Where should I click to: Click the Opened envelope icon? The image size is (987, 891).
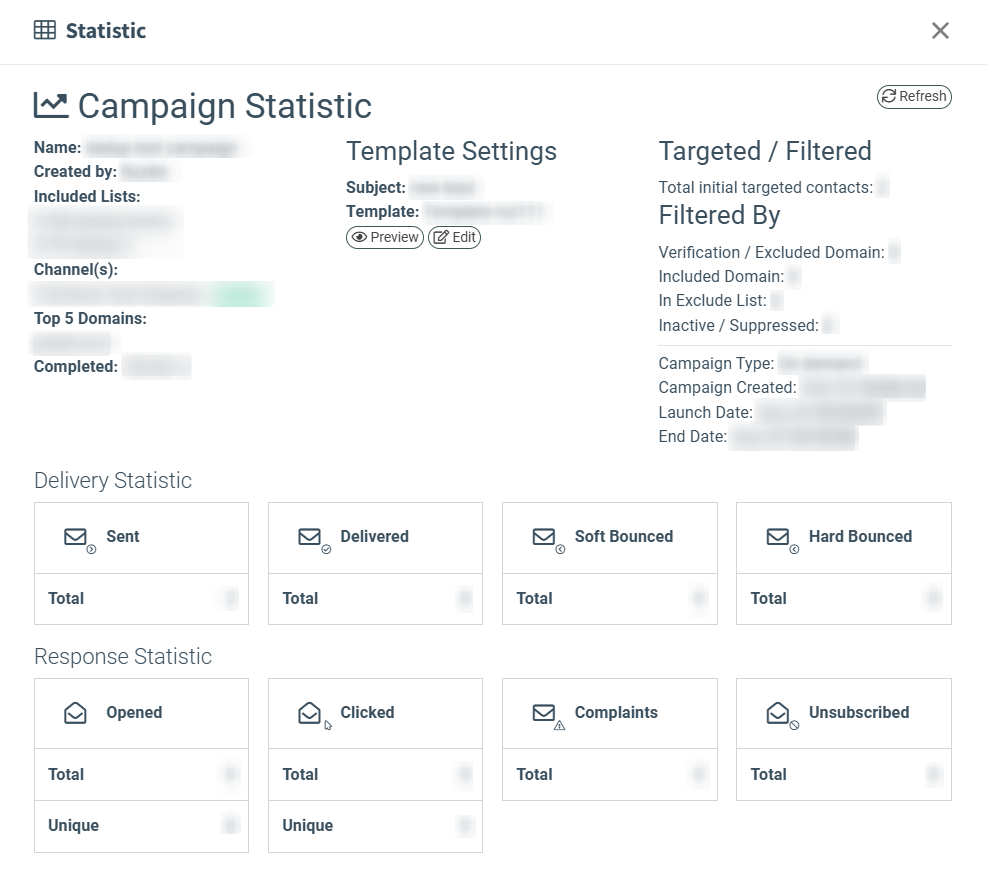(x=76, y=713)
